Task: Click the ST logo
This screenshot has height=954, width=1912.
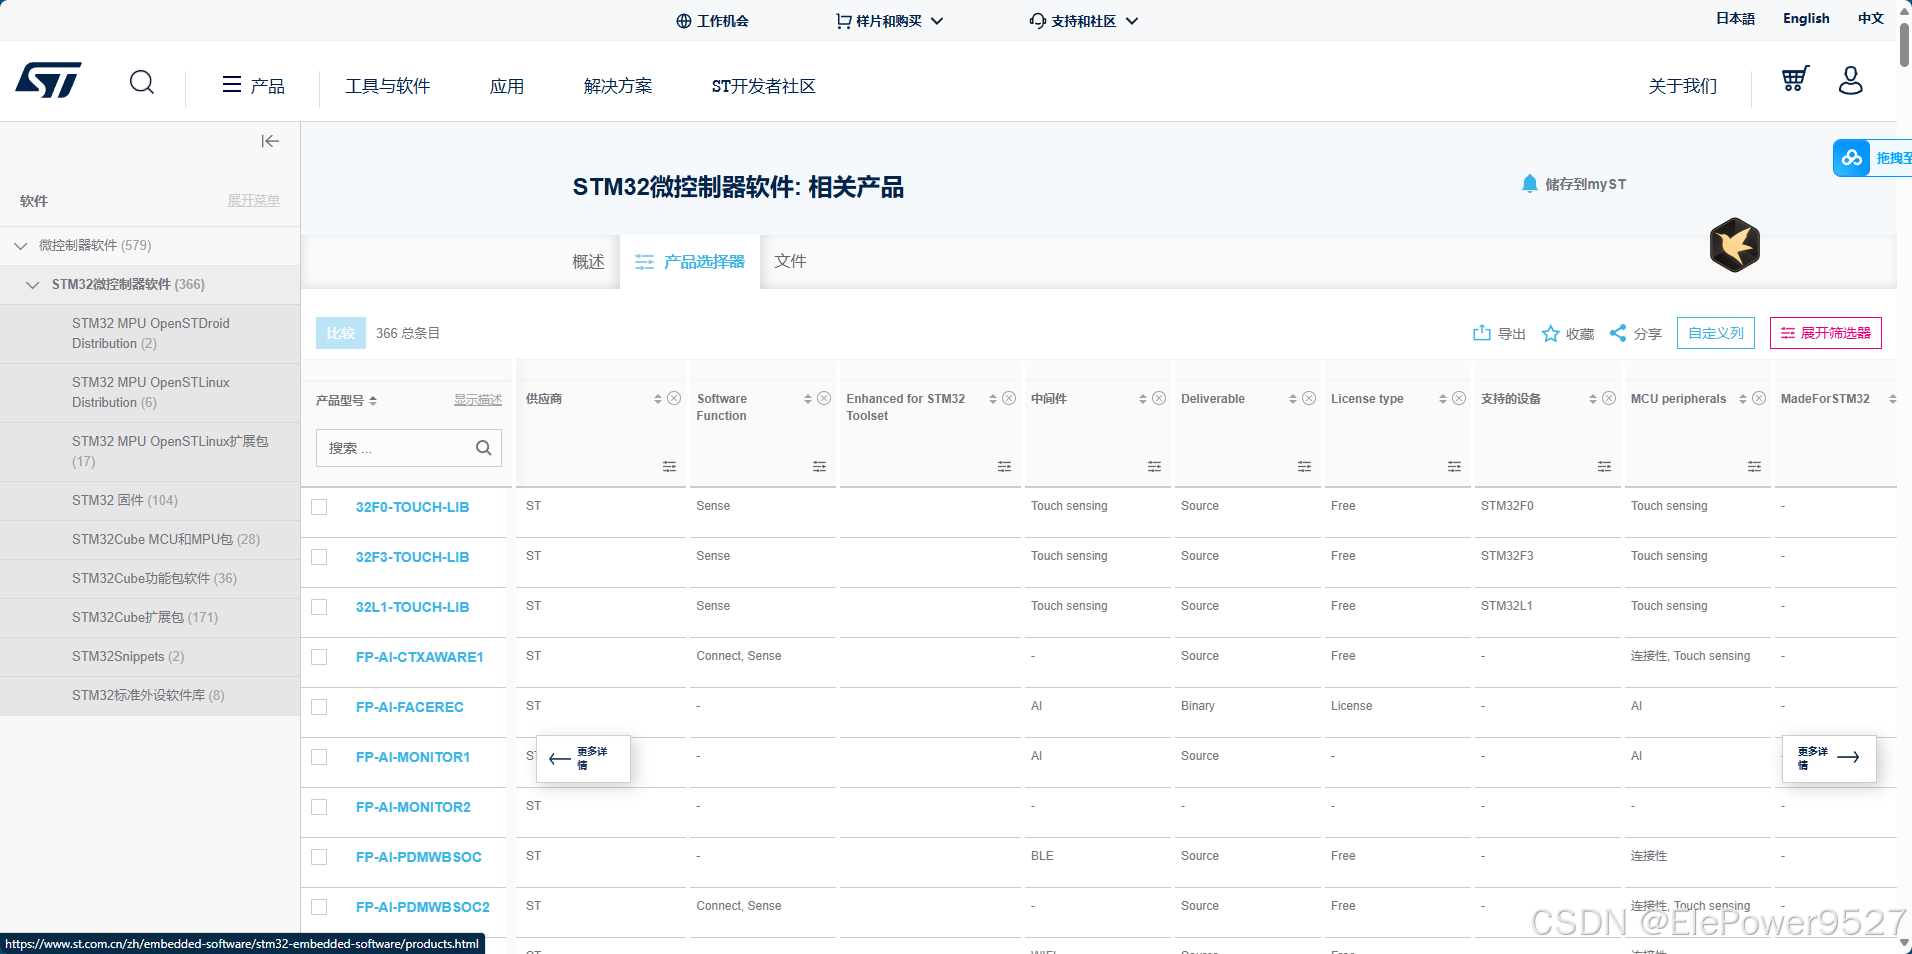Action: (x=48, y=81)
